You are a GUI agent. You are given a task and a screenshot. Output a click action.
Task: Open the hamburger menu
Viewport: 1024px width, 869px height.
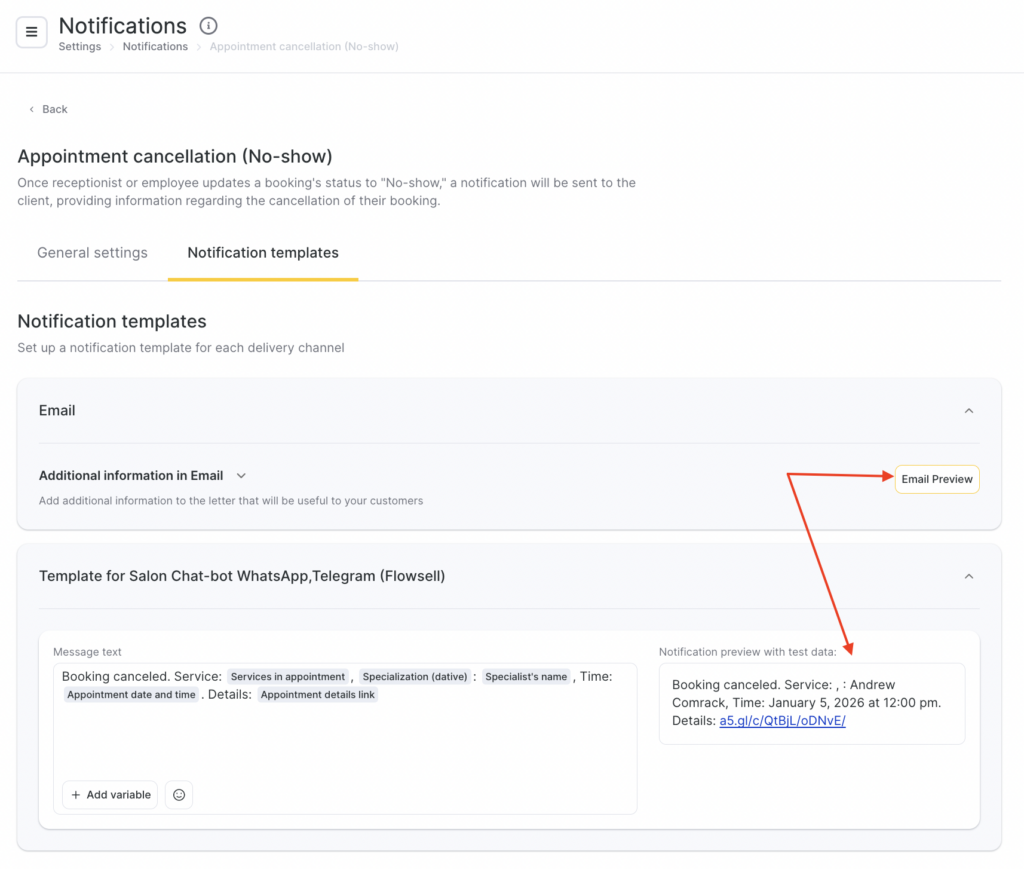tap(31, 32)
